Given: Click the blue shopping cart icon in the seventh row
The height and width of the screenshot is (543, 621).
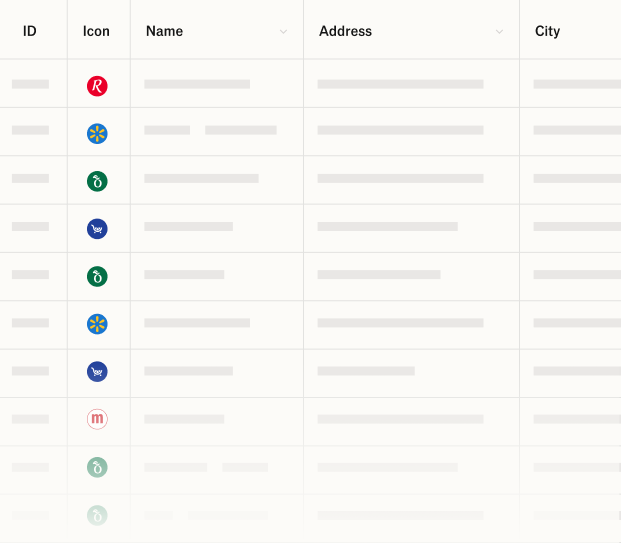Looking at the screenshot, I should click(97, 372).
